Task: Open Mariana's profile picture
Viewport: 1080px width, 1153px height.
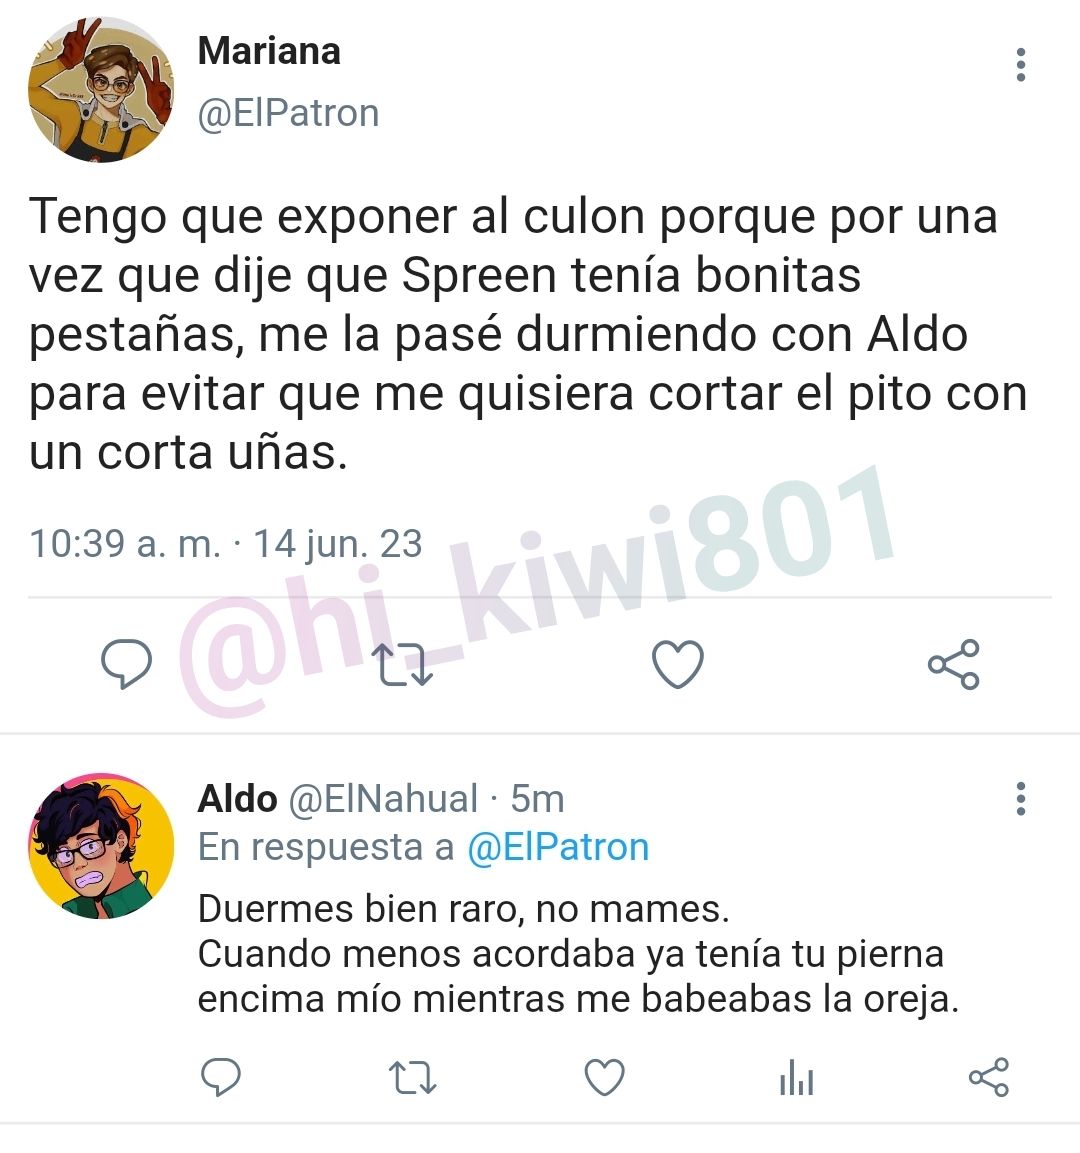Action: [101, 89]
